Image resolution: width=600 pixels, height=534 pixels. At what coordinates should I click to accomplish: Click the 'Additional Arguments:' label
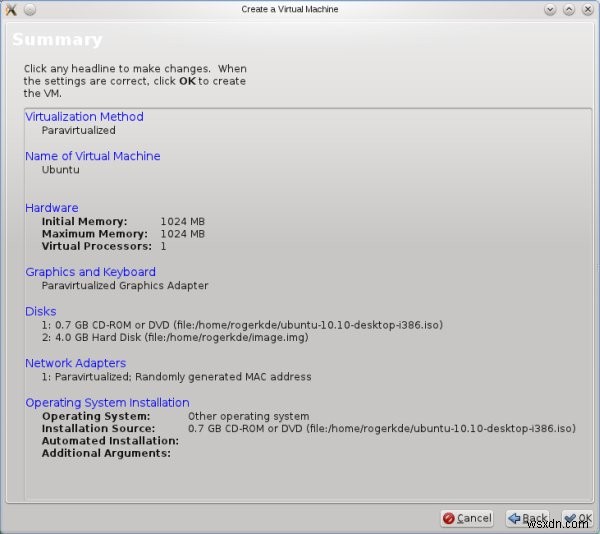pyautogui.click(x=106, y=453)
